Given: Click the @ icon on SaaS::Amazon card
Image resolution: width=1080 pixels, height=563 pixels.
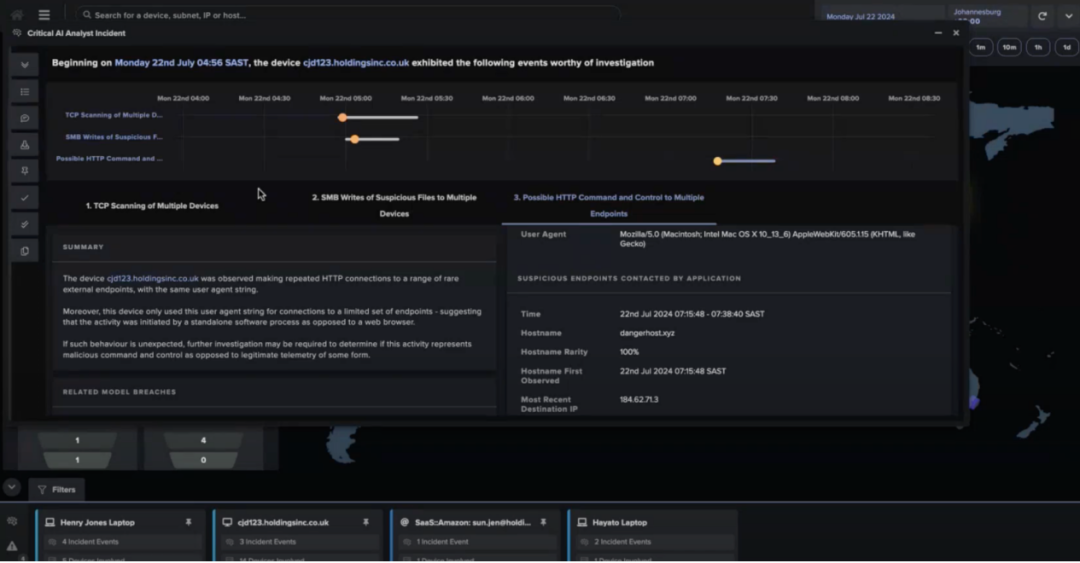Looking at the screenshot, I should coord(405,523).
